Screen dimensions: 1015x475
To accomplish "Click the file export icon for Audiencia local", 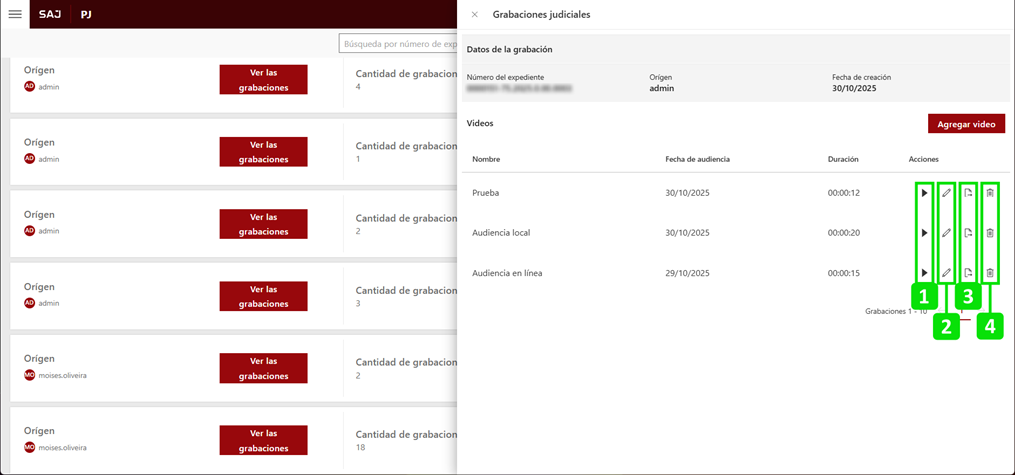I will (968, 233).
